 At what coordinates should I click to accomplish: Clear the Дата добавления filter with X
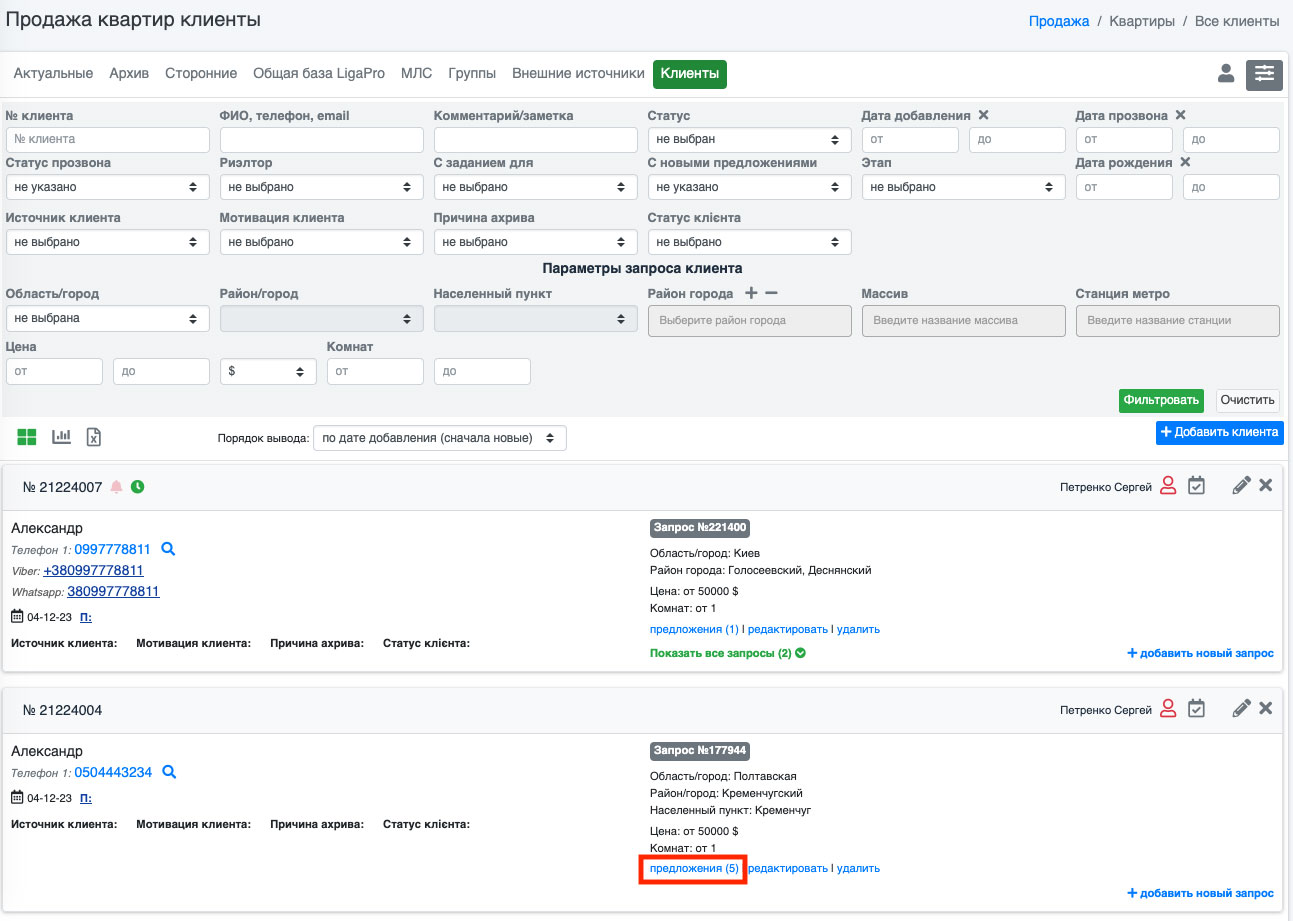(x=984, y=116)
